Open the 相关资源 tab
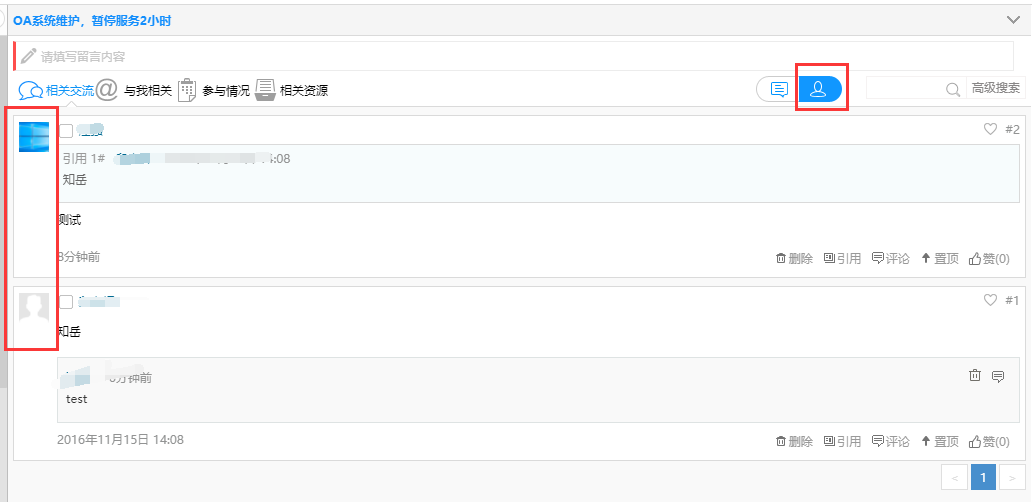 (292, 90)
